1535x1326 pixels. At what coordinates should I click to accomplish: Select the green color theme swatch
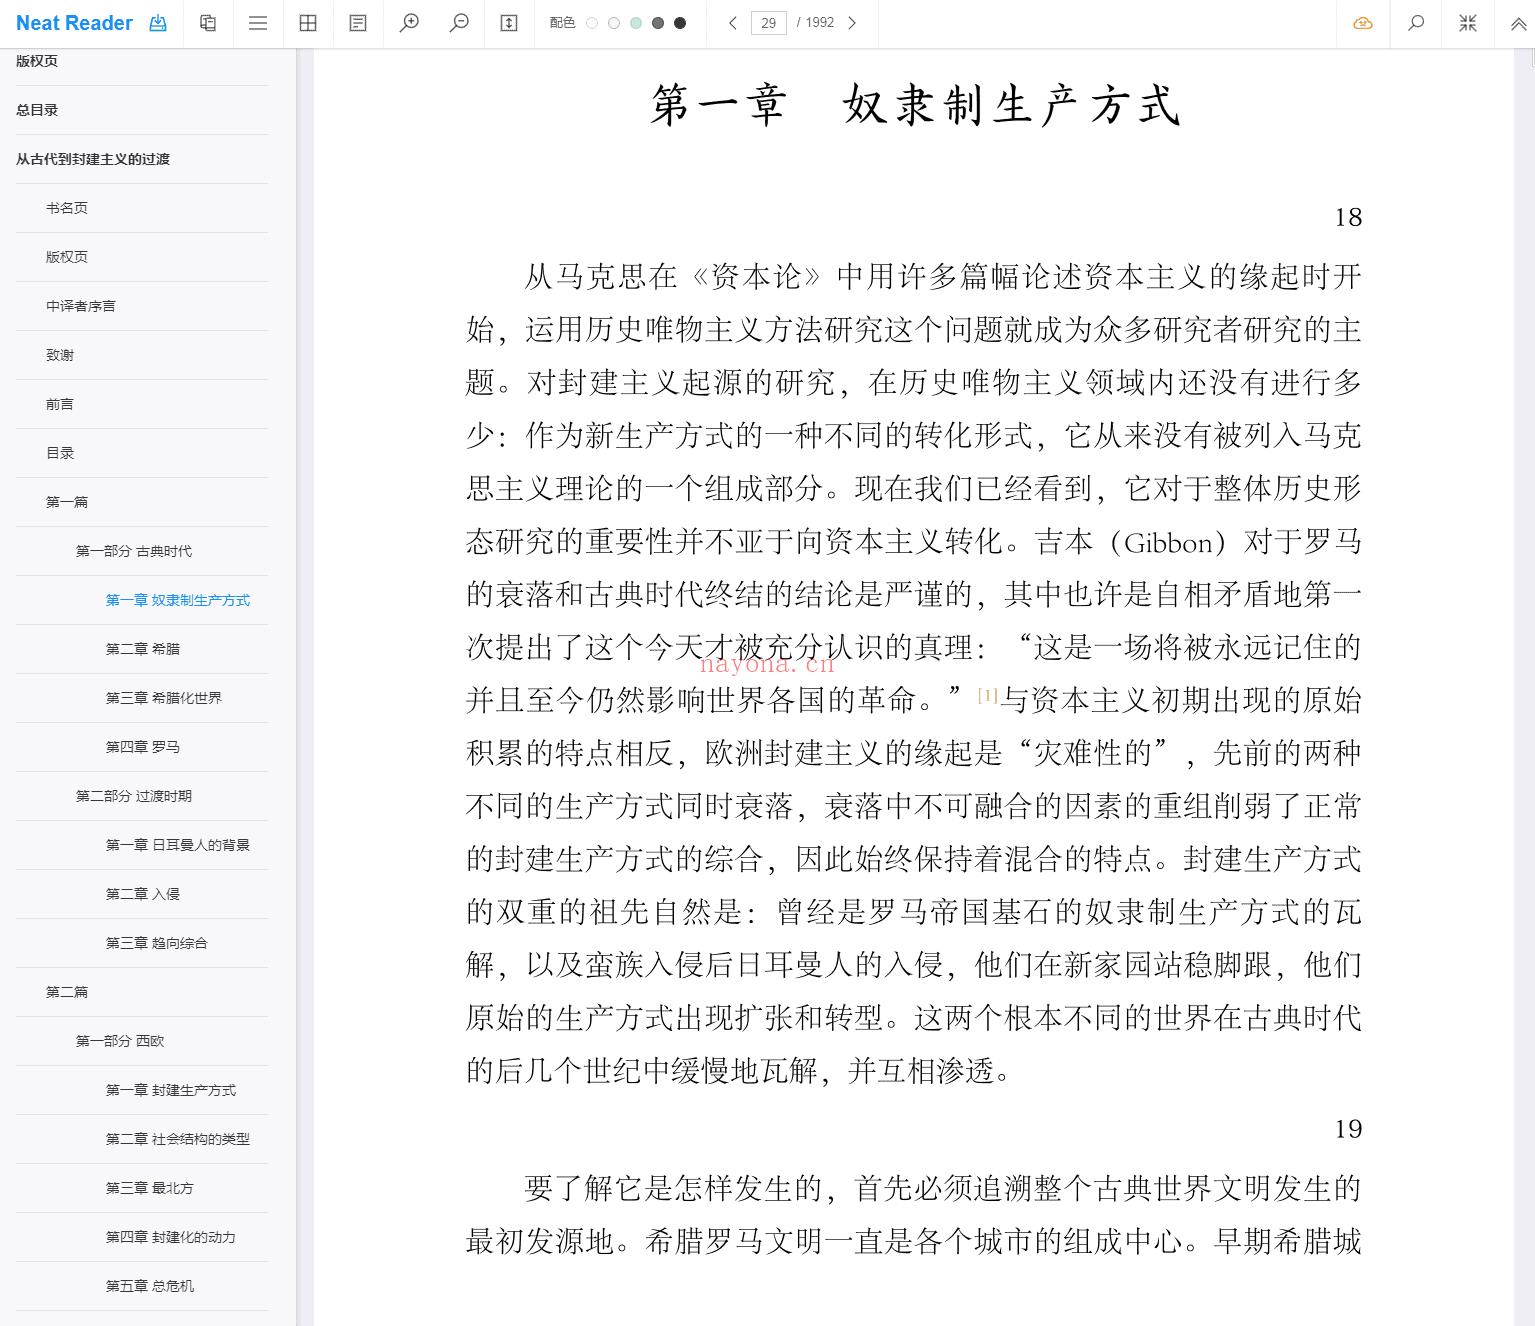636,23
